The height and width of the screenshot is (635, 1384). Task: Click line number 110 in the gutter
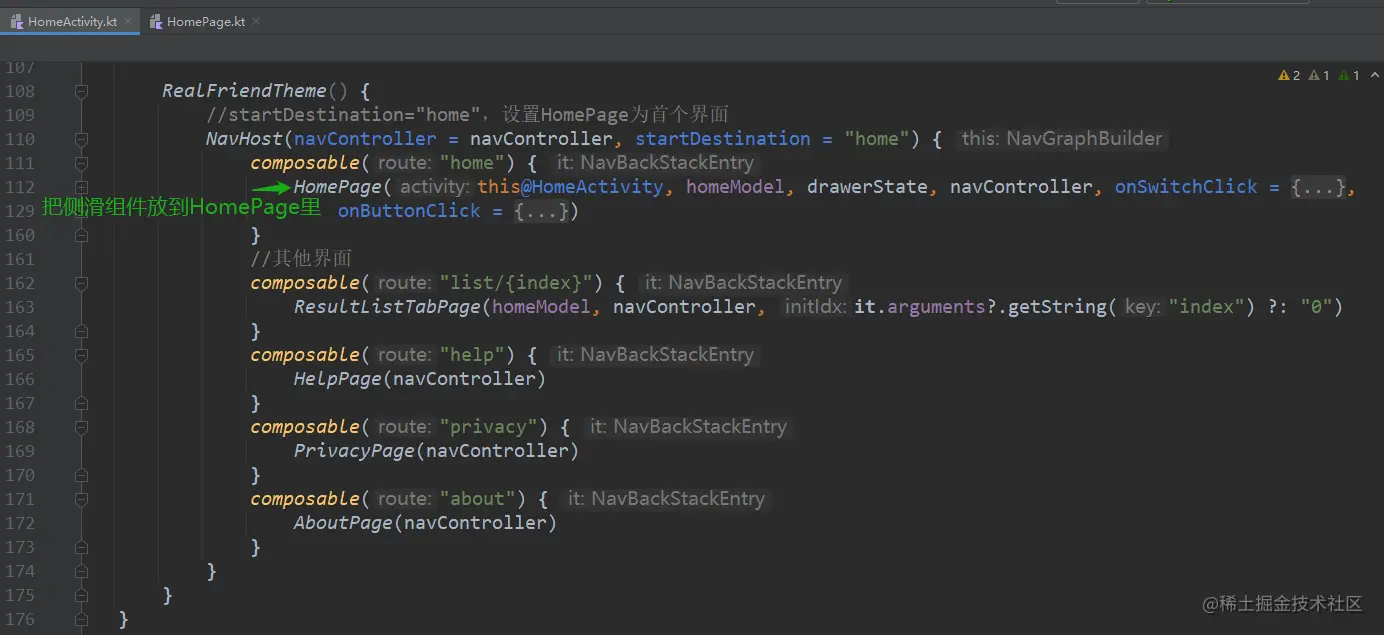(x=19, y=139)
